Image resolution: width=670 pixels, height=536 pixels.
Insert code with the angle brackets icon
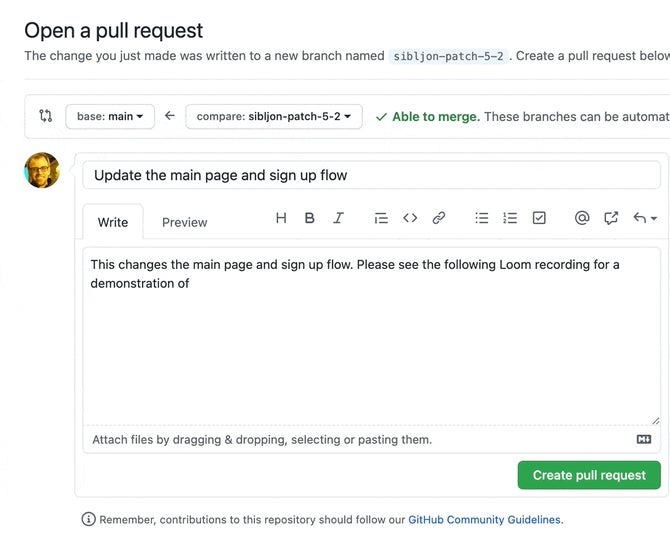coord(410,218)
